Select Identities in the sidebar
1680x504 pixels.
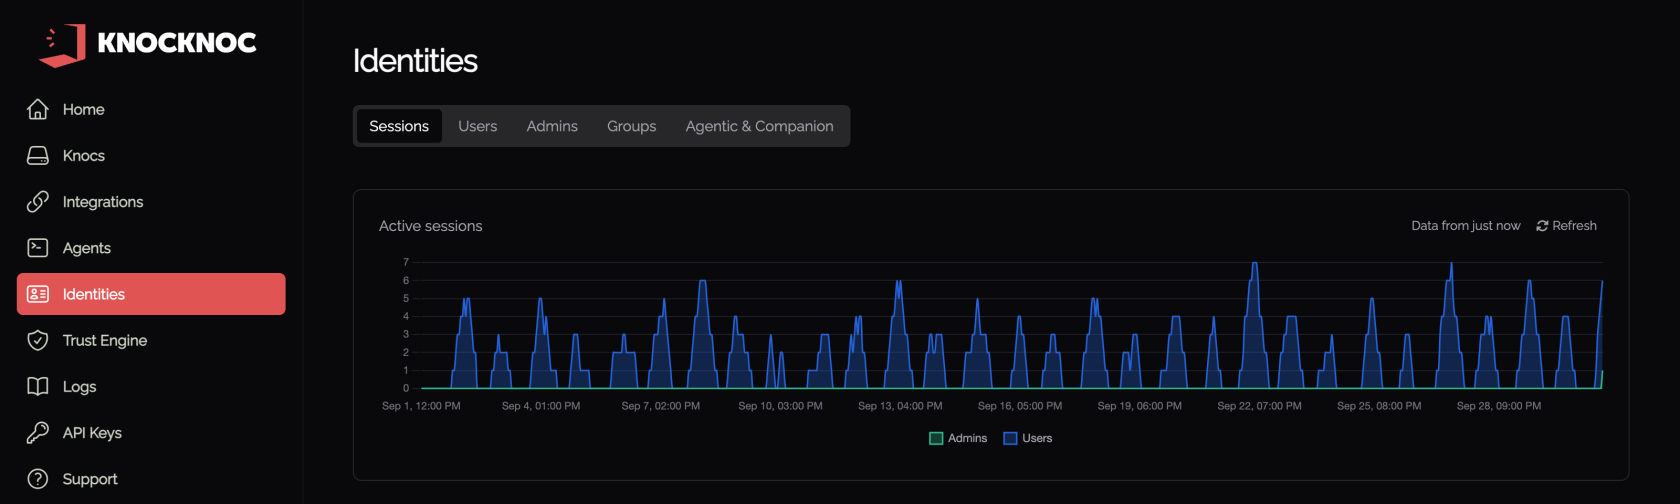(x=151, y=294)
